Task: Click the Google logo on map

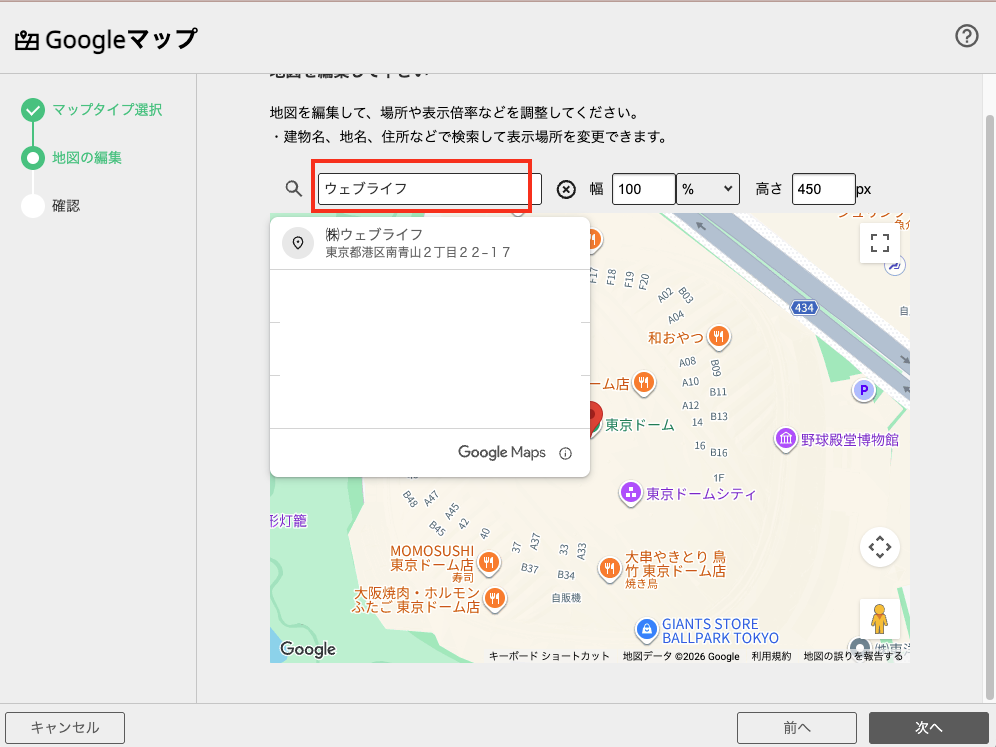Action: [308, 649]
